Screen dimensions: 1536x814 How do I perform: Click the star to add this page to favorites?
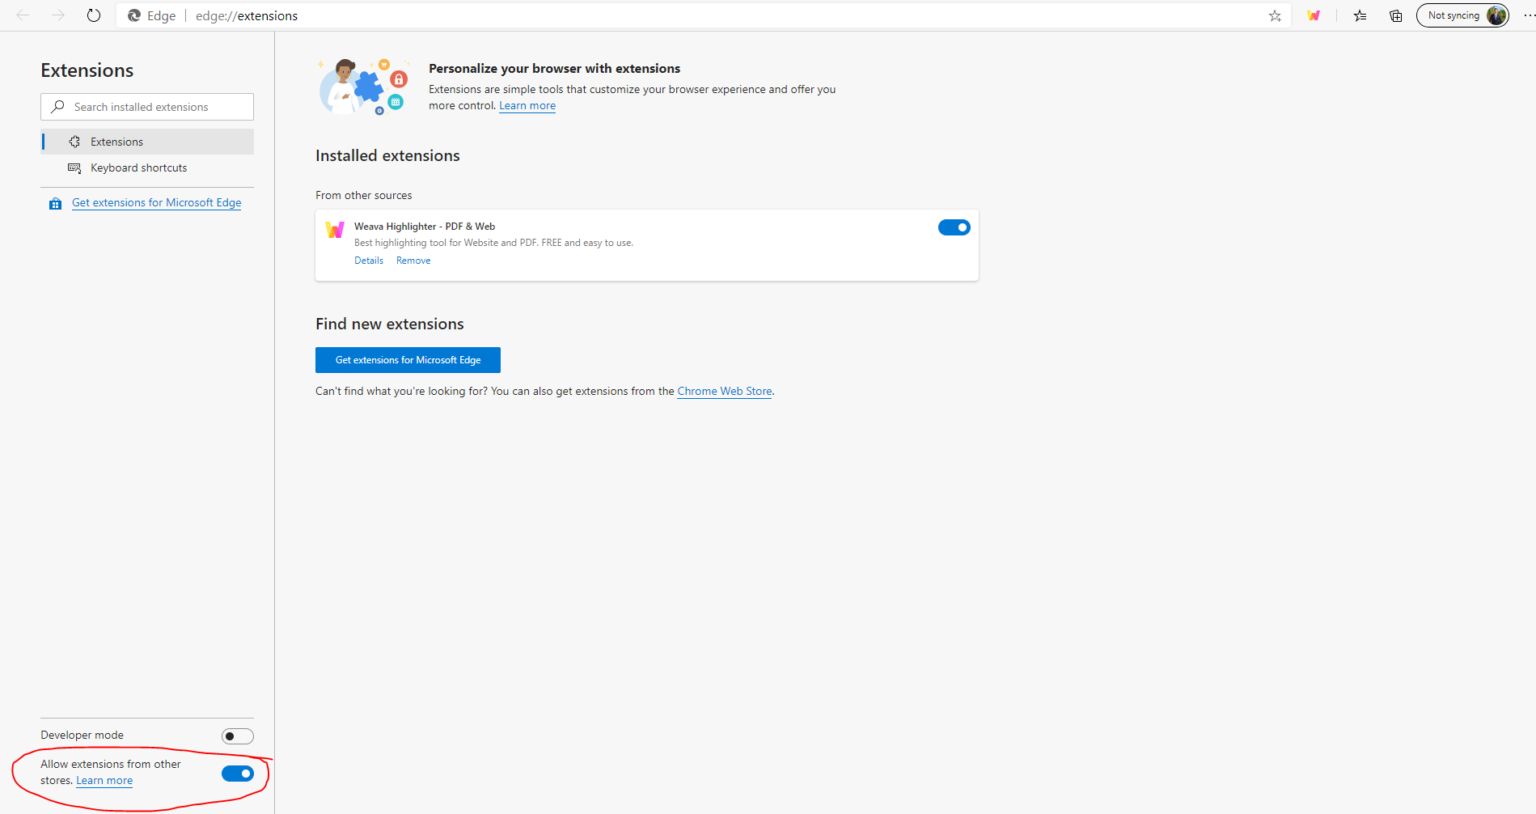1274,15
